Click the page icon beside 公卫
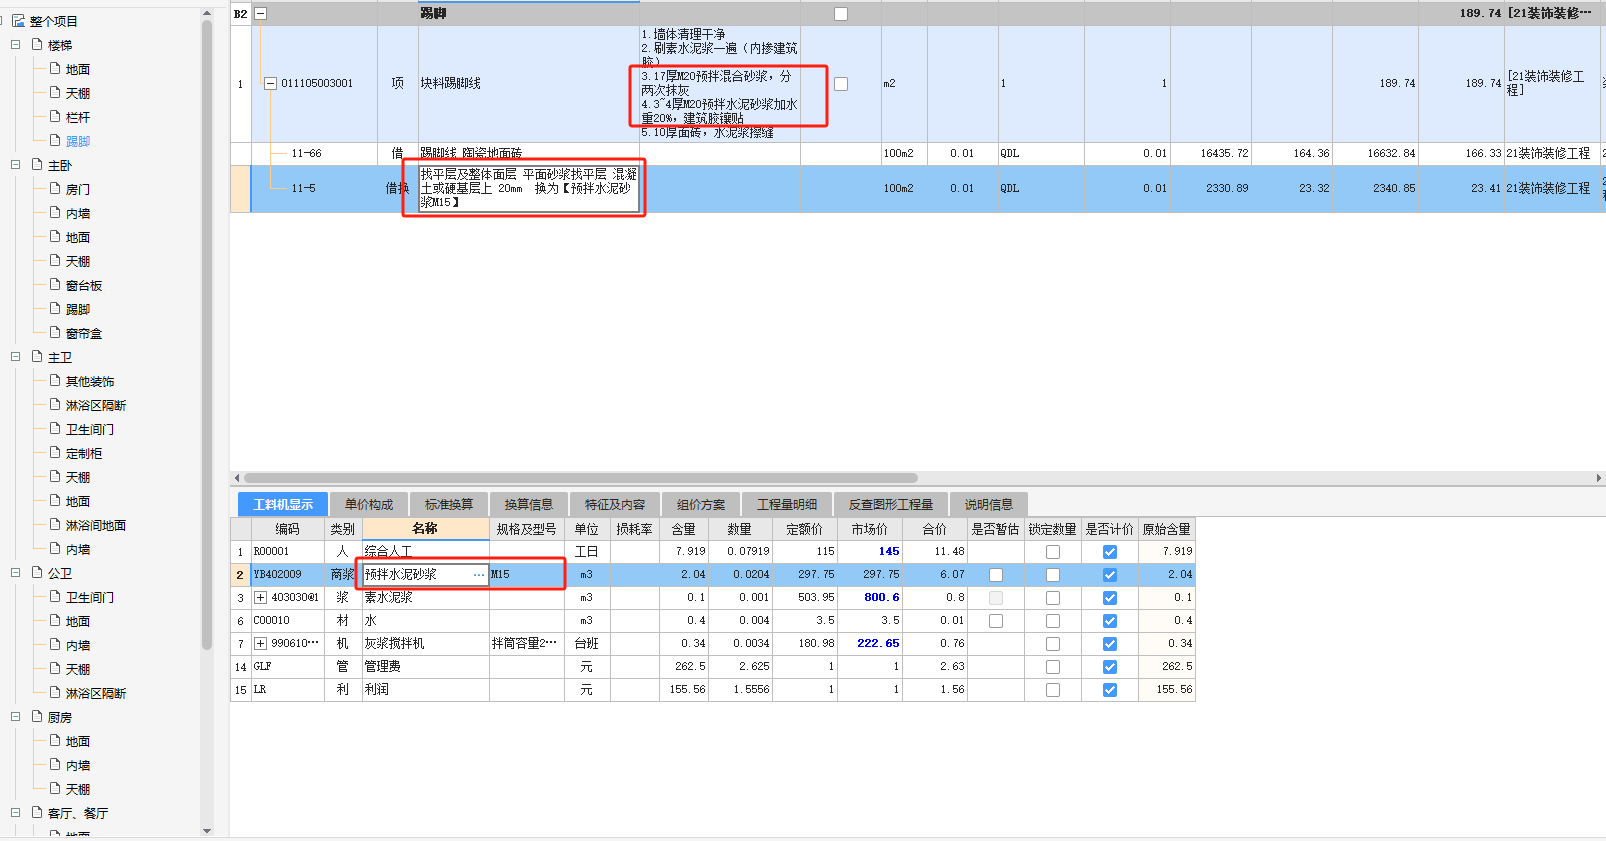The image size is (1606, 841). click(37, 572)
